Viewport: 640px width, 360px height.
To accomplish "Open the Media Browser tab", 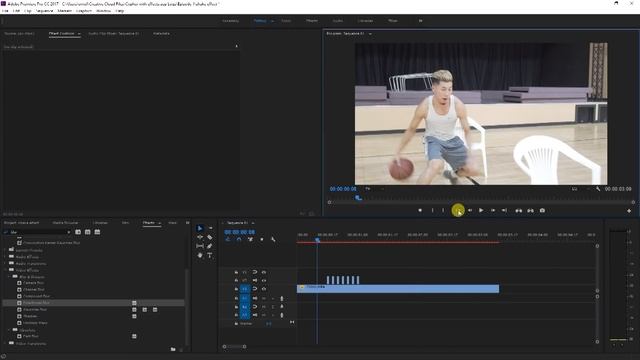I will tap(65, 223).
